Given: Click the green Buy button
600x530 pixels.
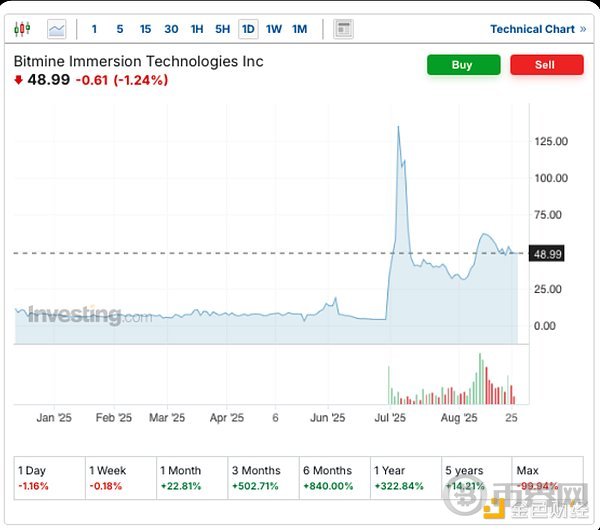Looking at the screenshot, I should [x=463, y=65].
